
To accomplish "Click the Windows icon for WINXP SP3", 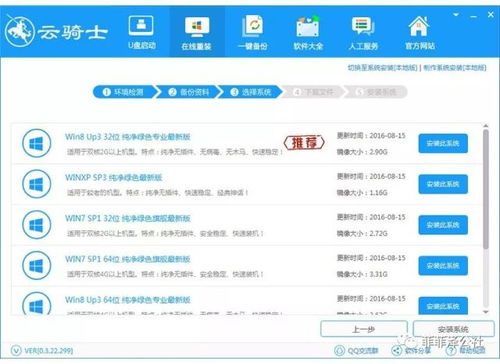I will [x=37, y=184].
